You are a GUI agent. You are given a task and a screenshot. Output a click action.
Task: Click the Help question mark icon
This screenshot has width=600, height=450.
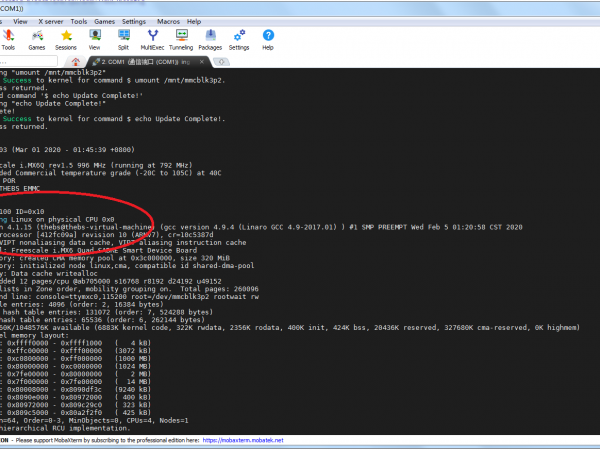[268, 37]
